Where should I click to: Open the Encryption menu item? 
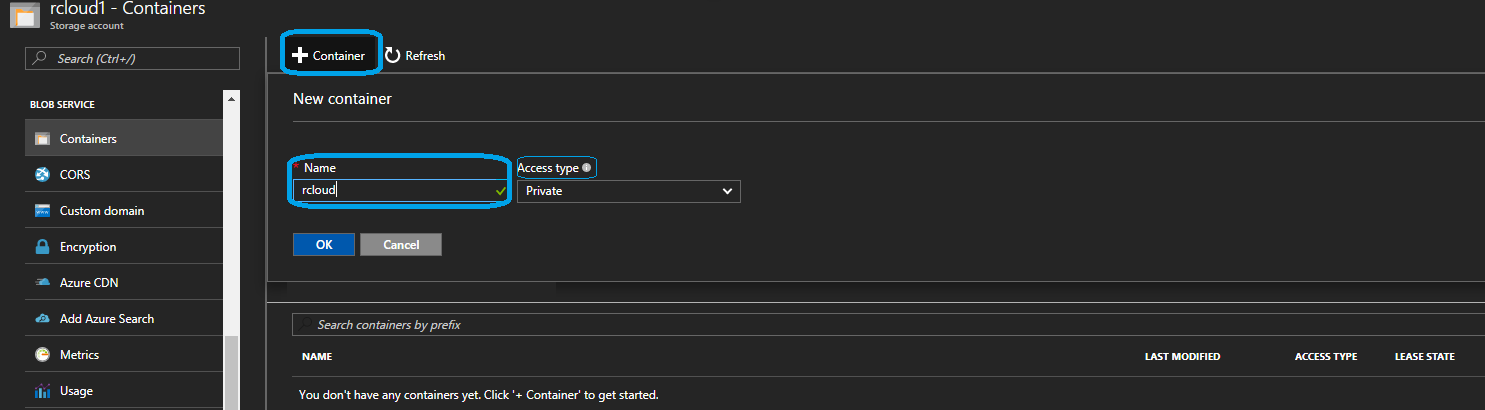pyautogui.click(x=124, y=247)
